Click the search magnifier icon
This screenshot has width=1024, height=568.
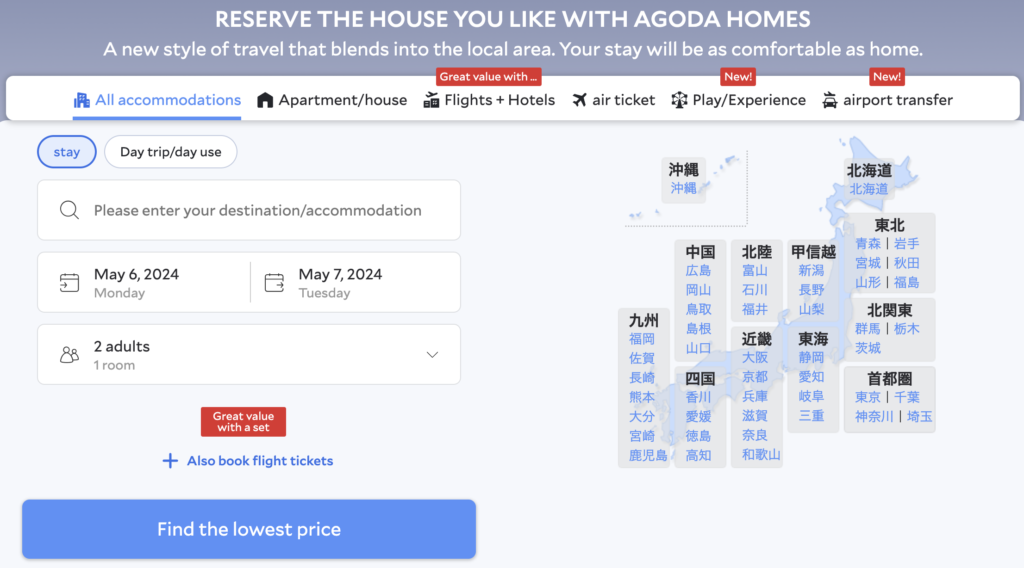coord(69,210)
